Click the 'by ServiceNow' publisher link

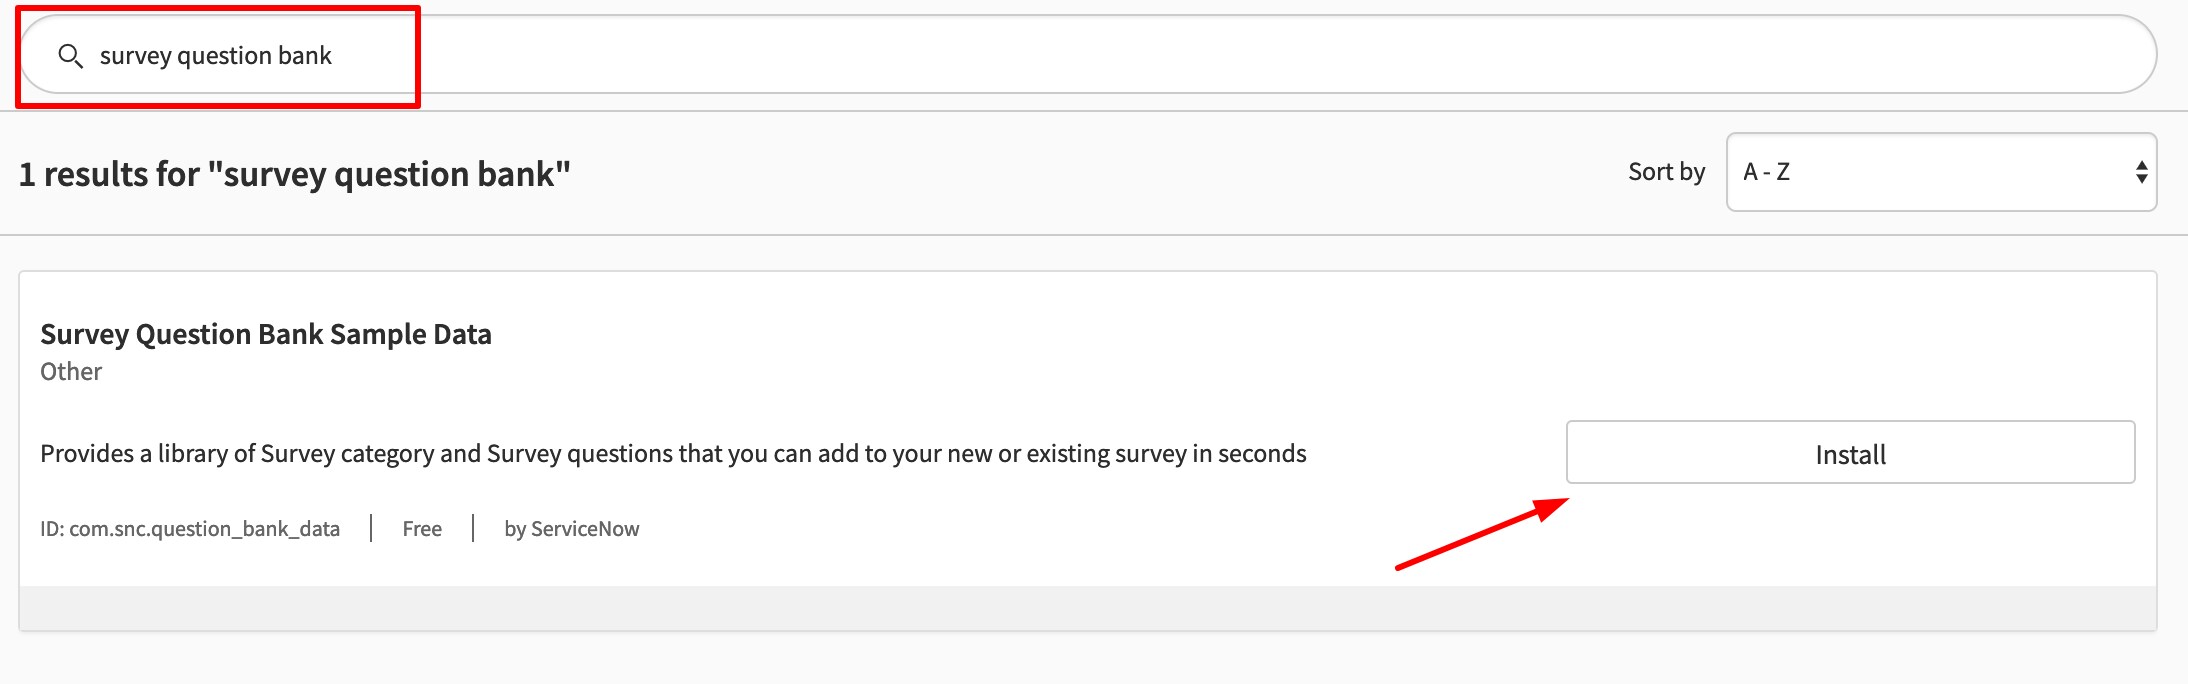pyautogui.click(x=572, y=528)
